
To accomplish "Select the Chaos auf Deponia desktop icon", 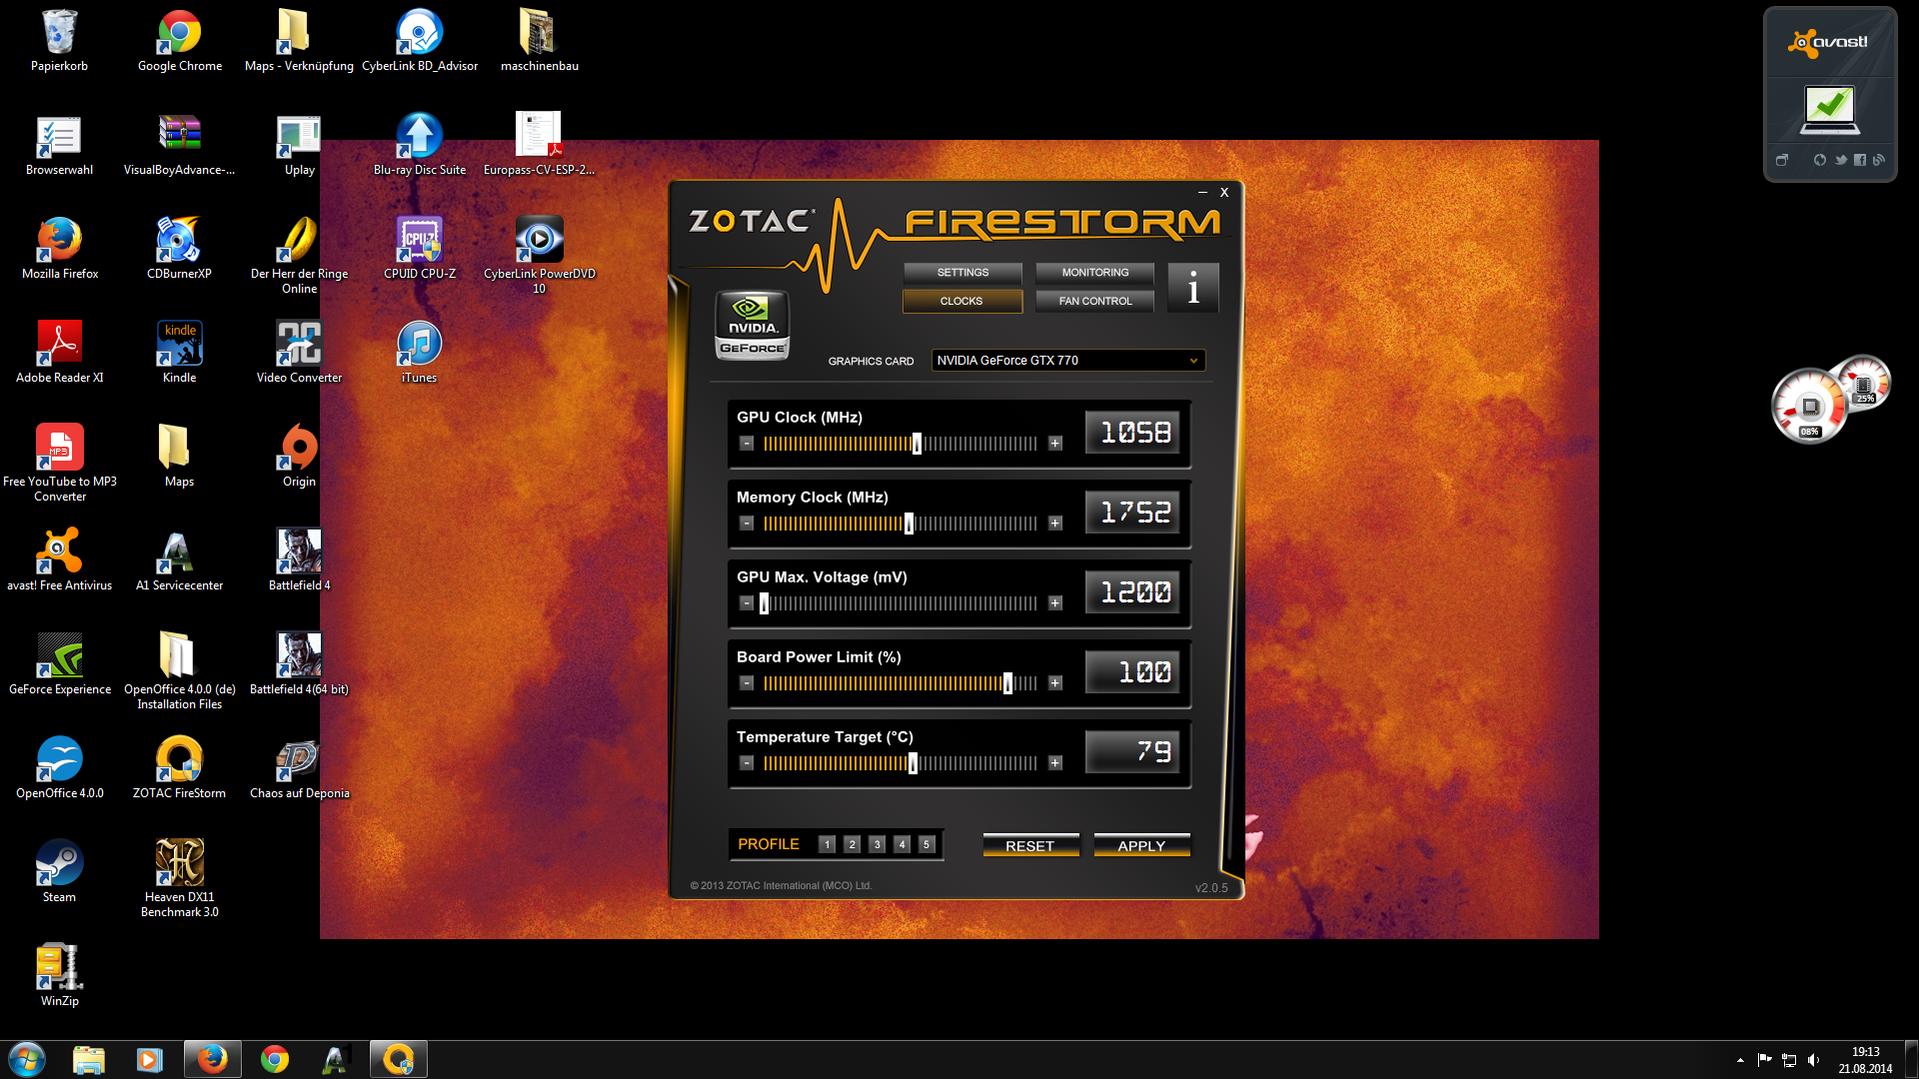I will (299, 769).
